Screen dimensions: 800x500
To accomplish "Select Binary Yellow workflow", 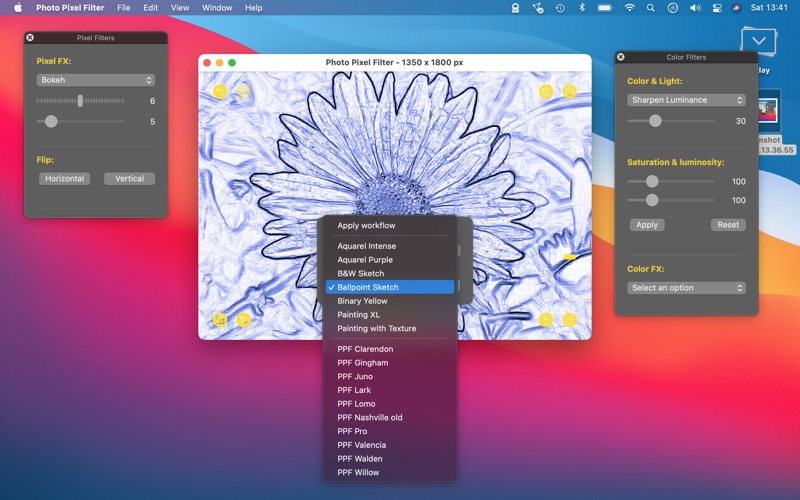I will tap(390, 301).
